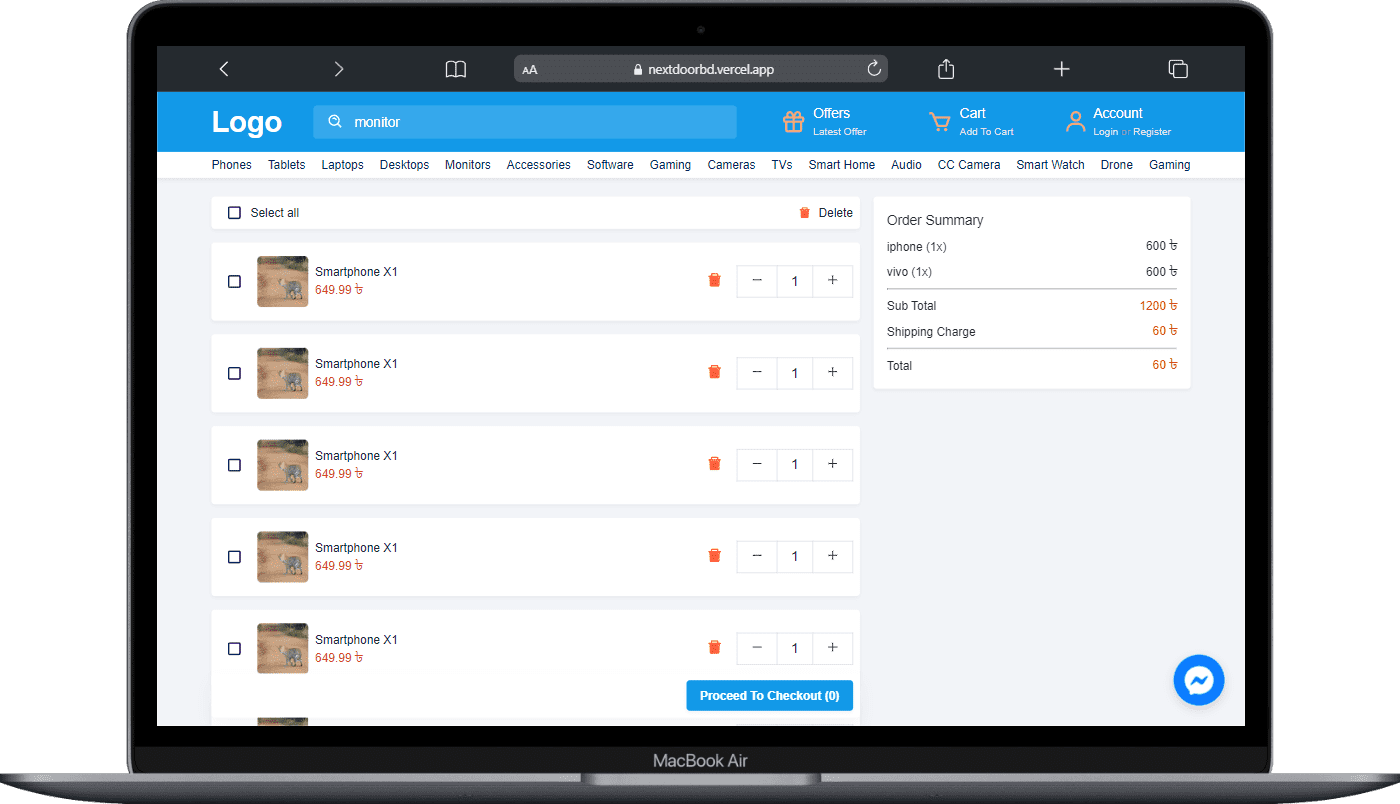Reload the nextdoorbd page
The height and width of the screenshot is (804, 1400).
pyautogui.click(x=874, y=69)
